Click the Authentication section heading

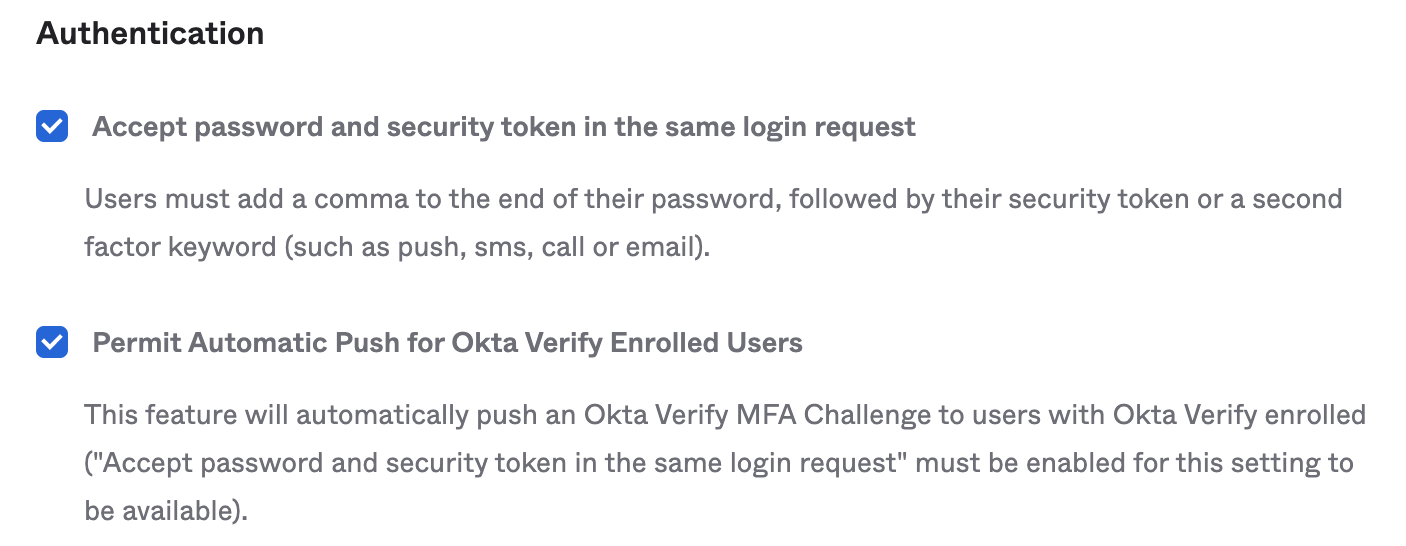(x=150, y=33)
